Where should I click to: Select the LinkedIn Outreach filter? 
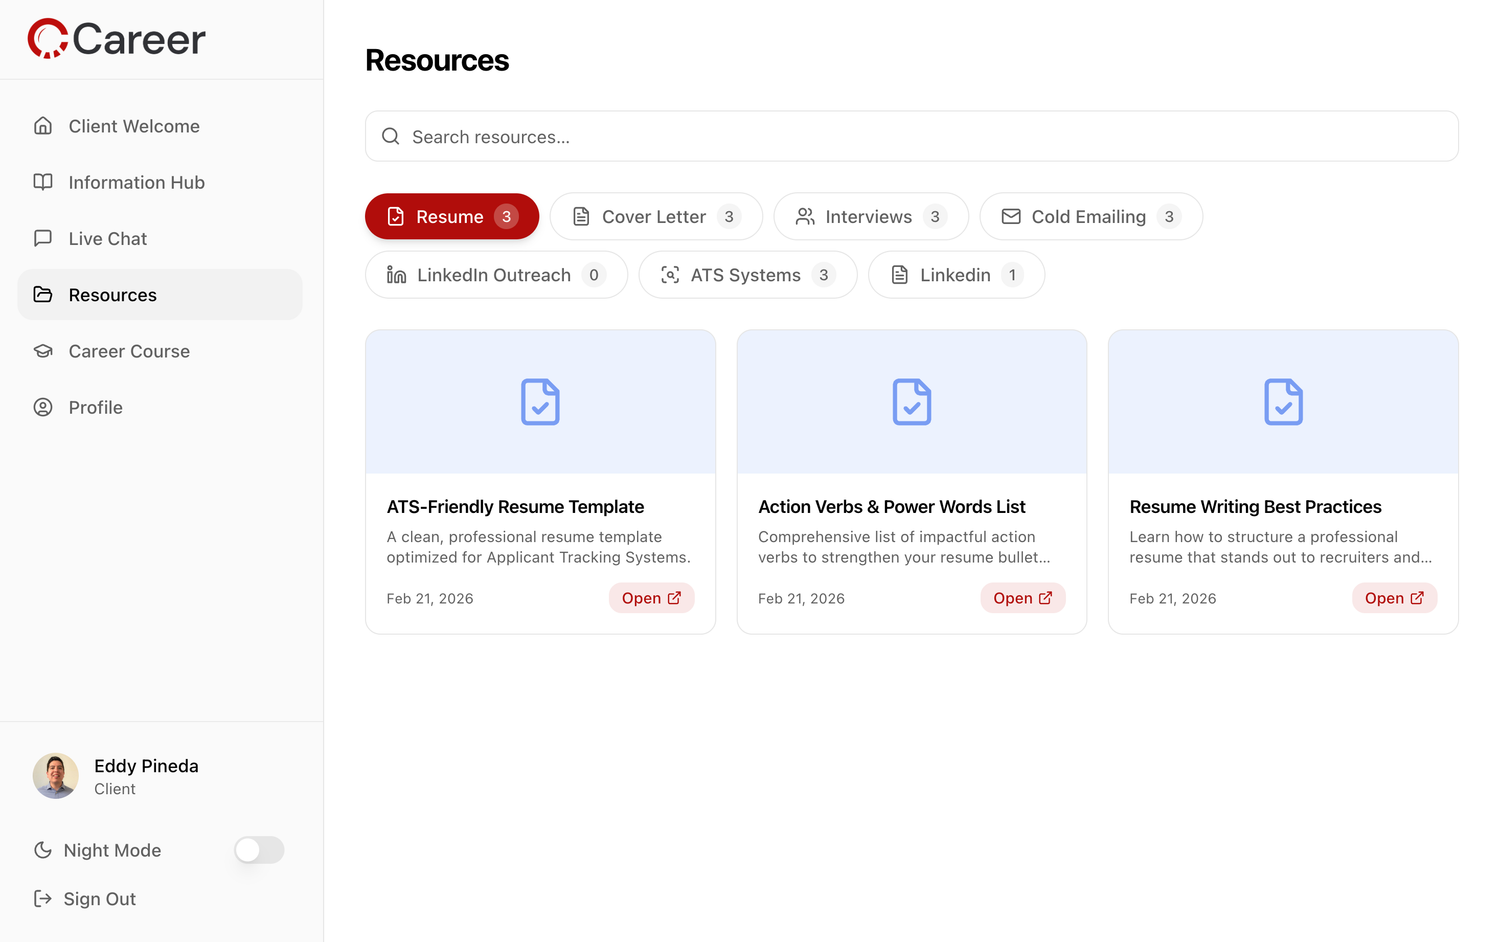(x=496, y=275)
